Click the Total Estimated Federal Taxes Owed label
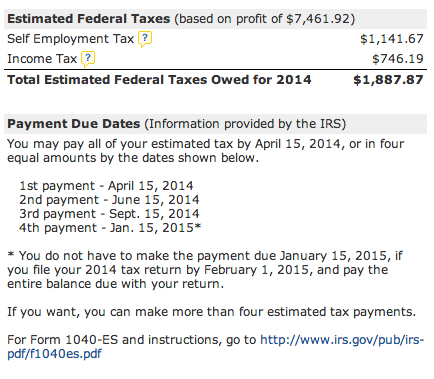The width and height of the screenshot is (434, 379). point(159,80)
